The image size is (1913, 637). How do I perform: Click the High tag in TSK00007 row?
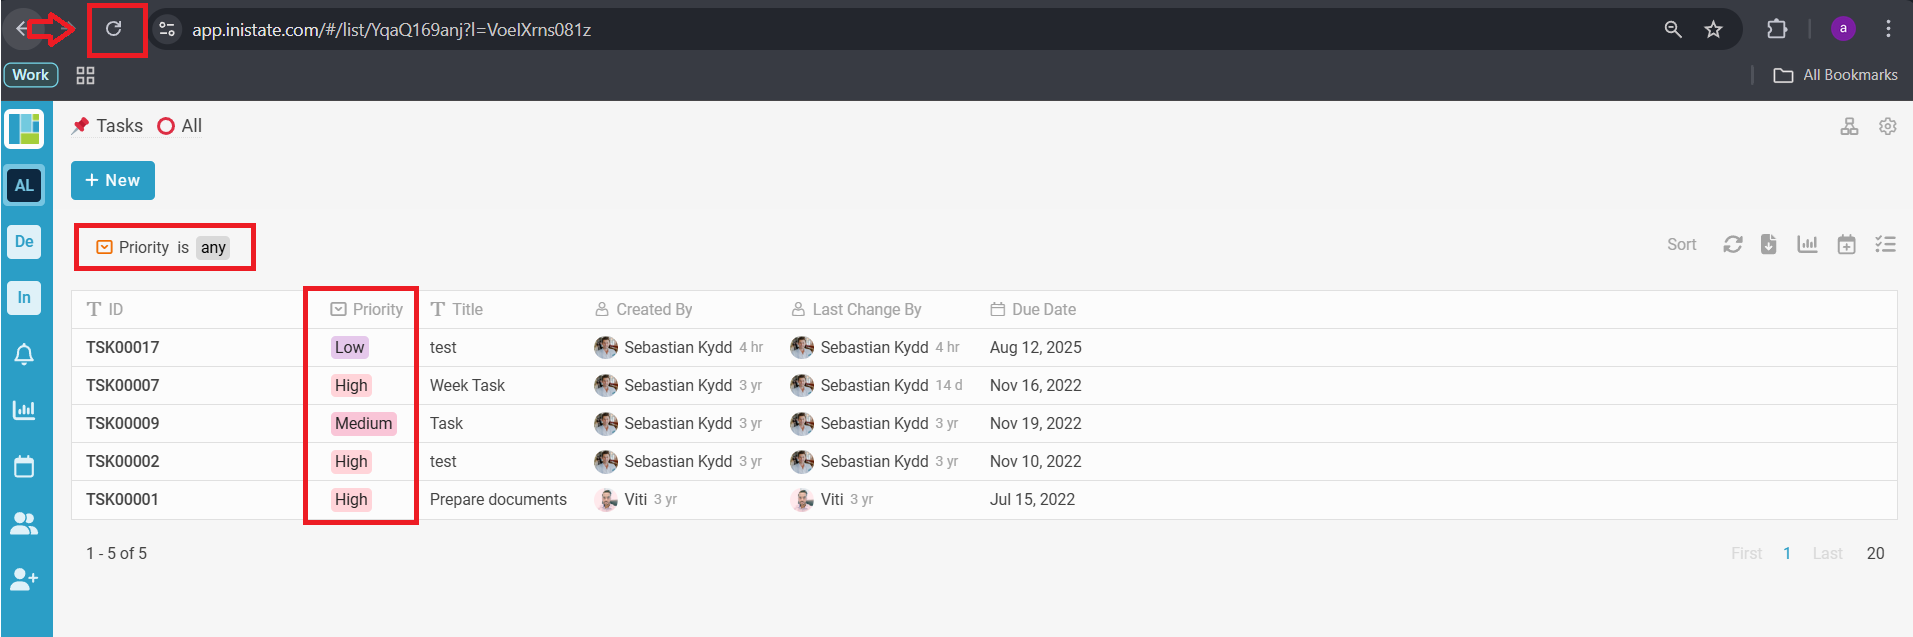click(x=351, y=385)
